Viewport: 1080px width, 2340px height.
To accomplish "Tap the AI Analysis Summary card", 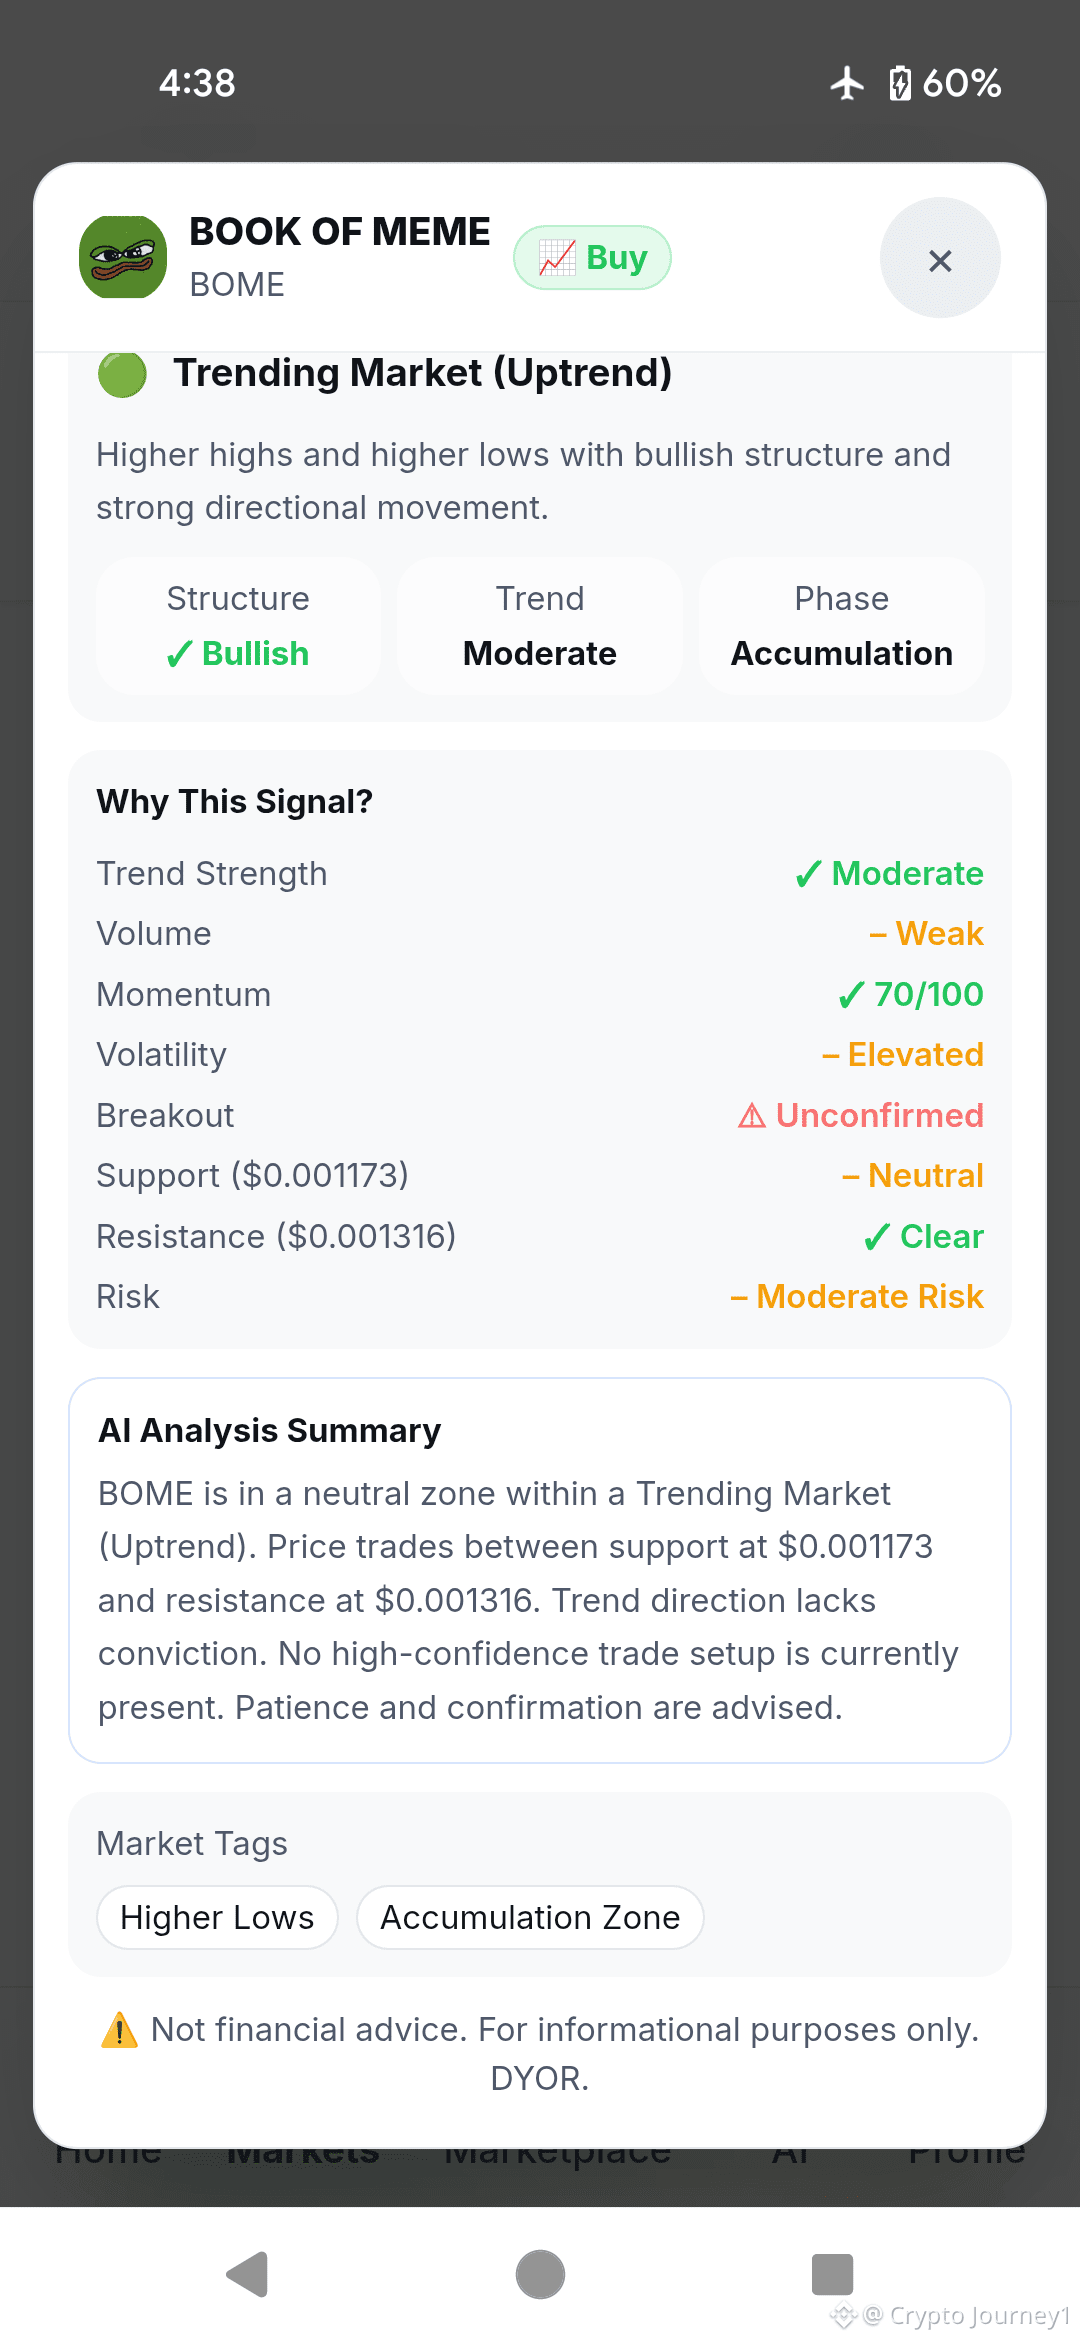I will click(540, 1570).
